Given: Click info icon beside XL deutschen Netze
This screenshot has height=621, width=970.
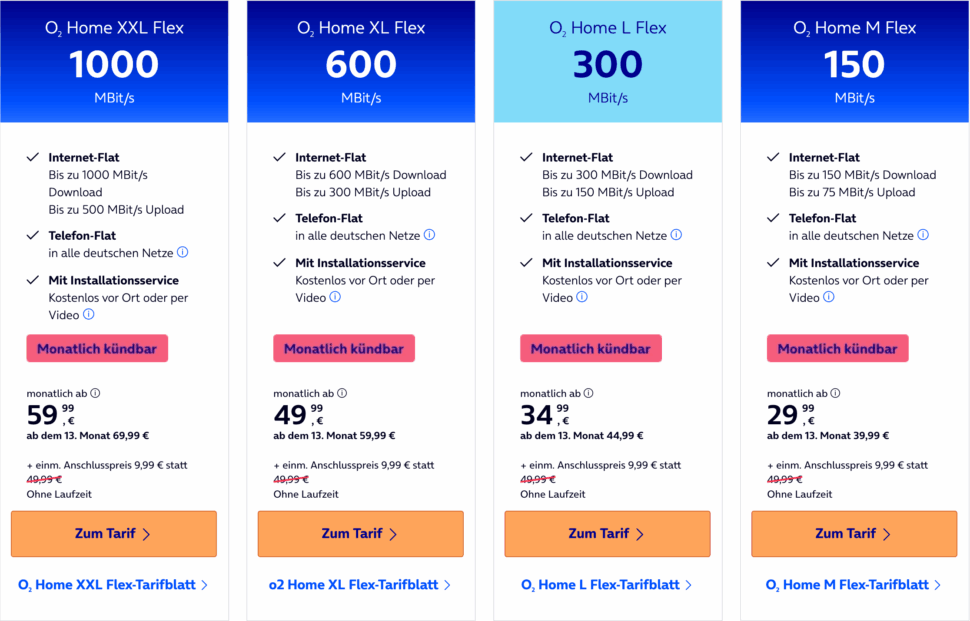Looking at the screenshot, I should point(430,236).
